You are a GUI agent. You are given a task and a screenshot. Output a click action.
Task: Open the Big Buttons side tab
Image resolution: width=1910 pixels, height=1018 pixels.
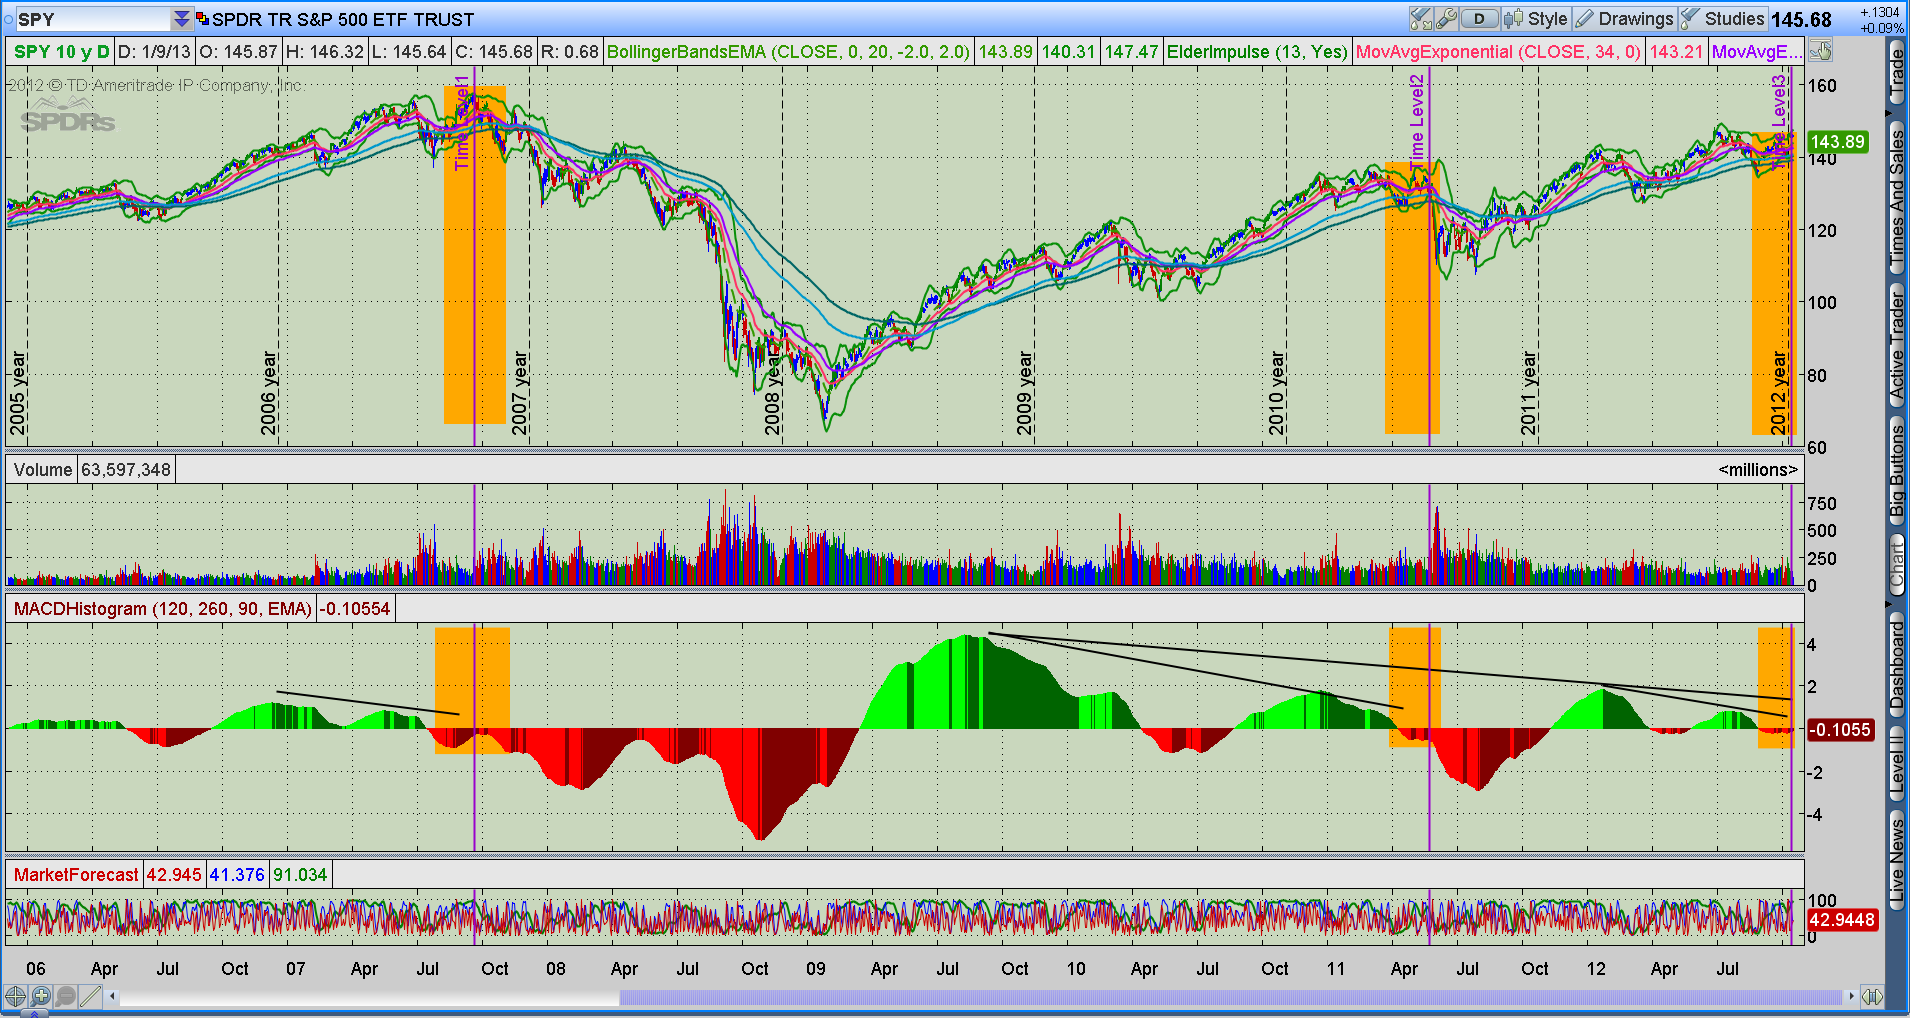[x=1897, y=471]
